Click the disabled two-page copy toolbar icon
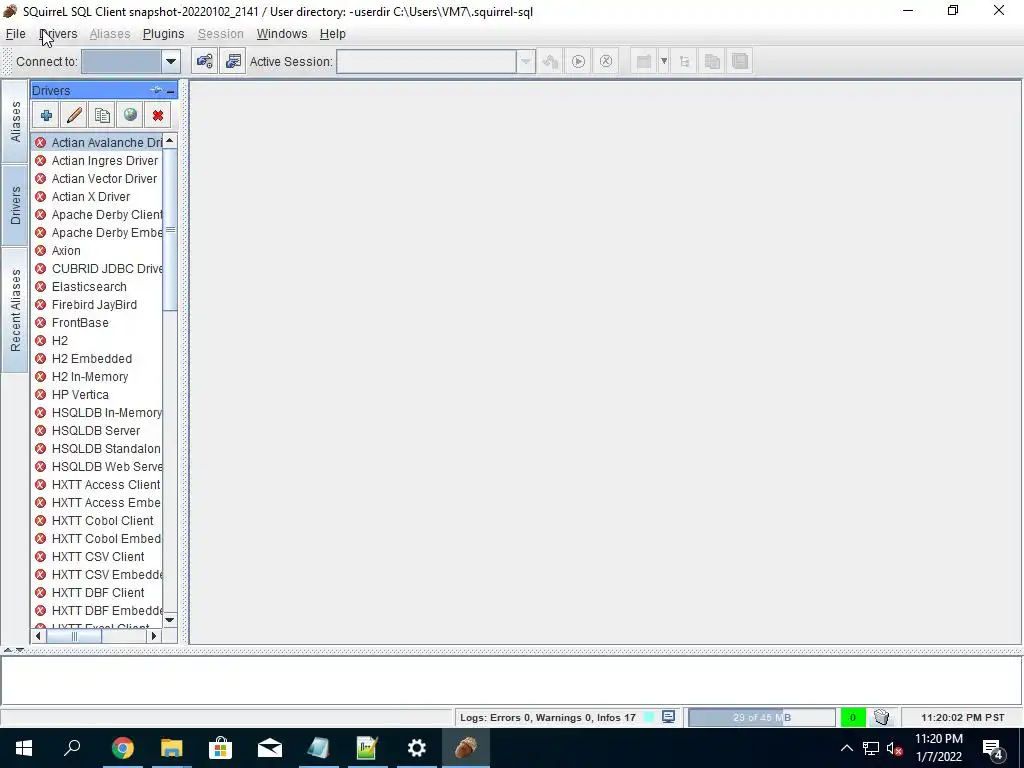The width and height of the screenshot is (1024, 768). point(712,61)
